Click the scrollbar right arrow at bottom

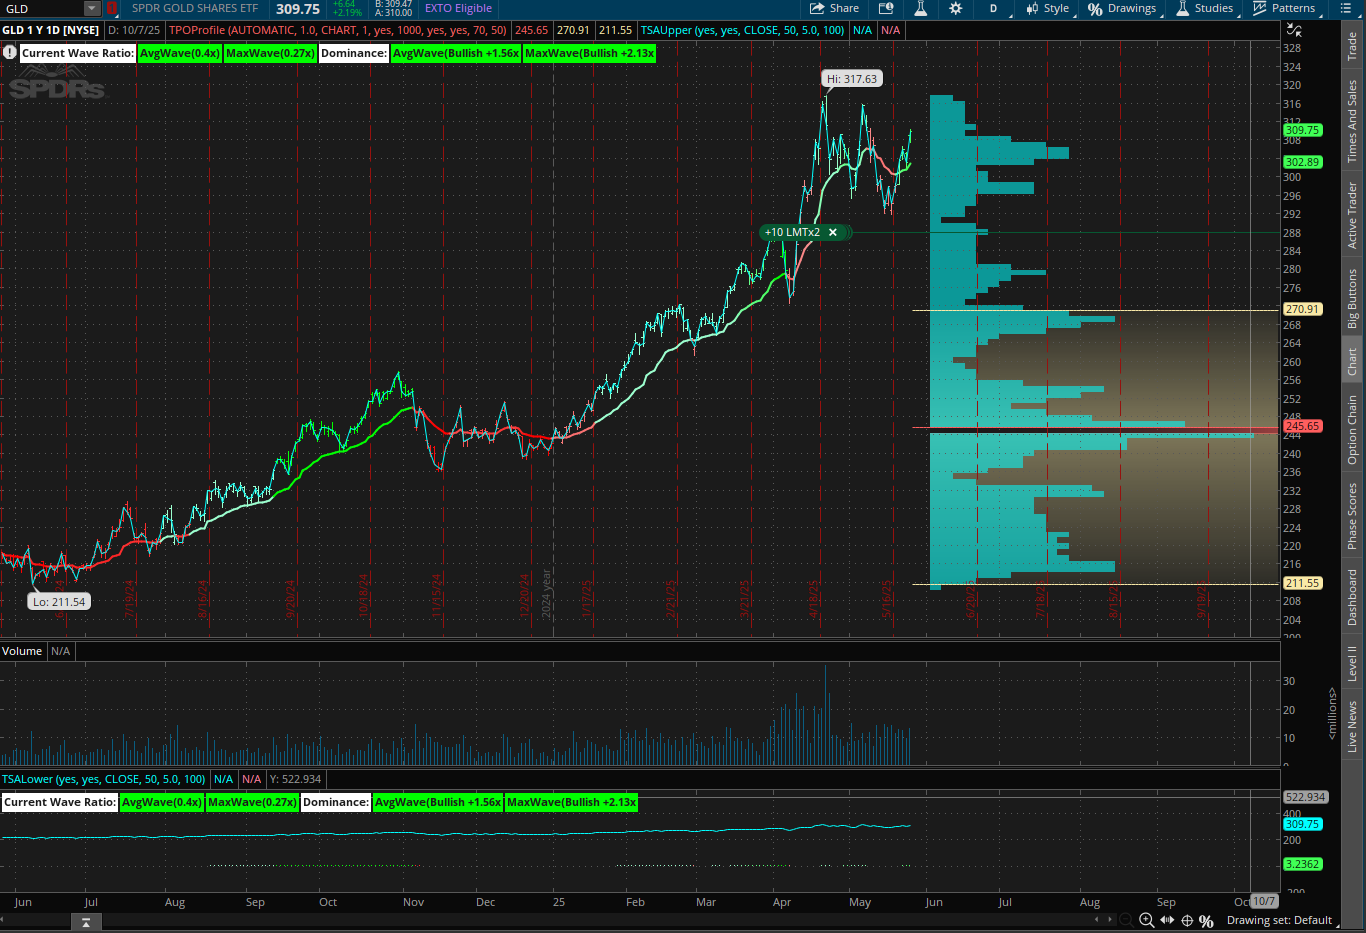coord(1110,919)
